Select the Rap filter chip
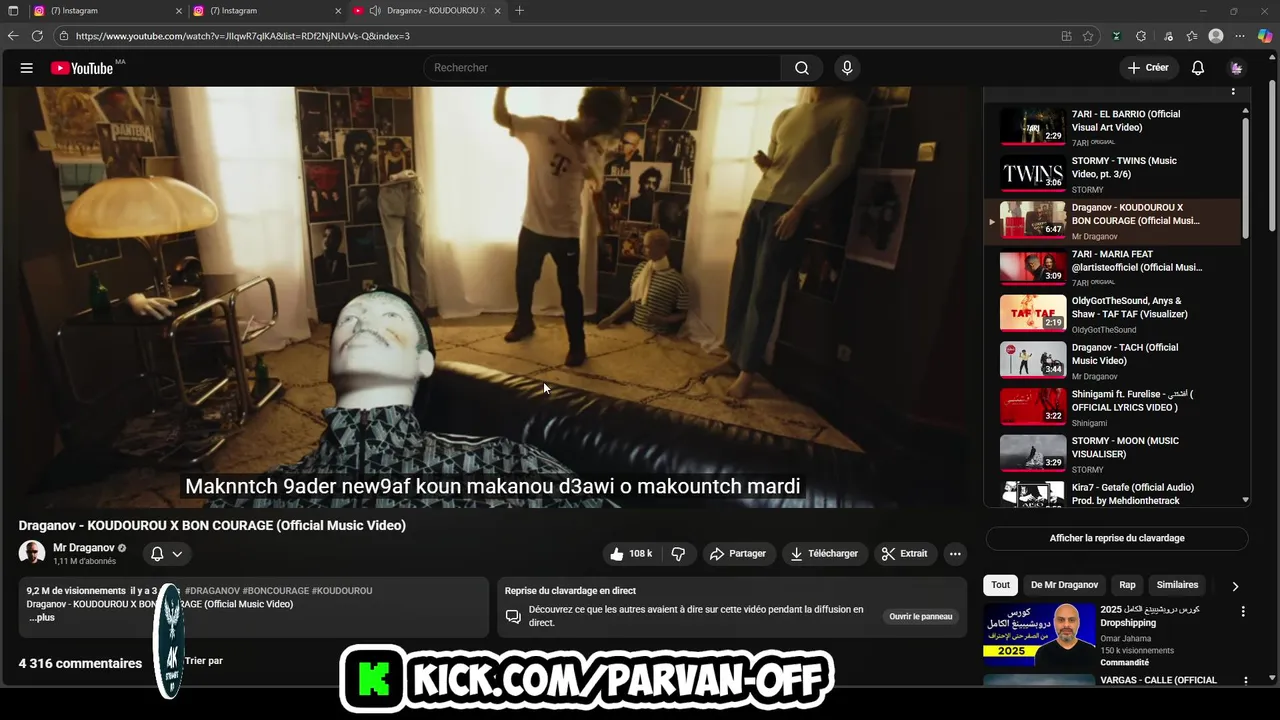 tap(1127, 585)
